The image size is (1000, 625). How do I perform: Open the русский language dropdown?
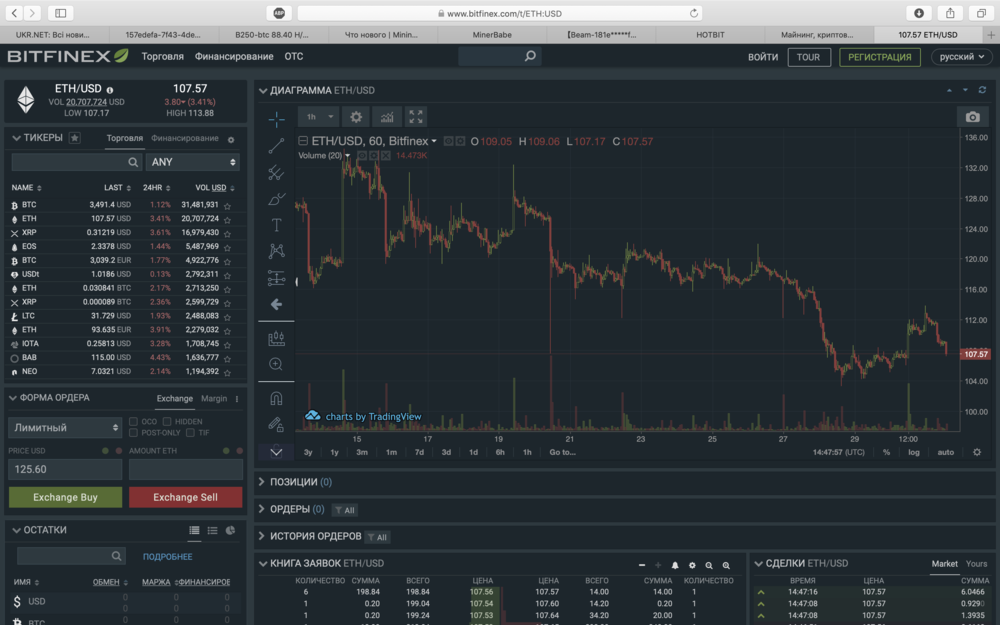click(x=961, y=57)
